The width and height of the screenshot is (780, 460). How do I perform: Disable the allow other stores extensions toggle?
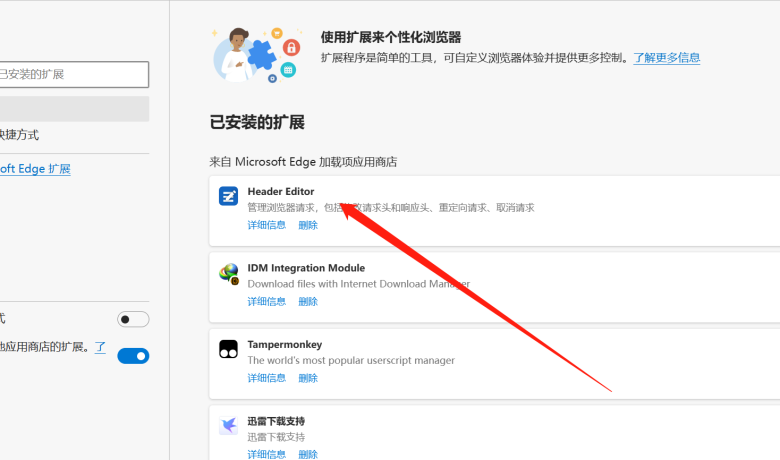pos(133,356)
